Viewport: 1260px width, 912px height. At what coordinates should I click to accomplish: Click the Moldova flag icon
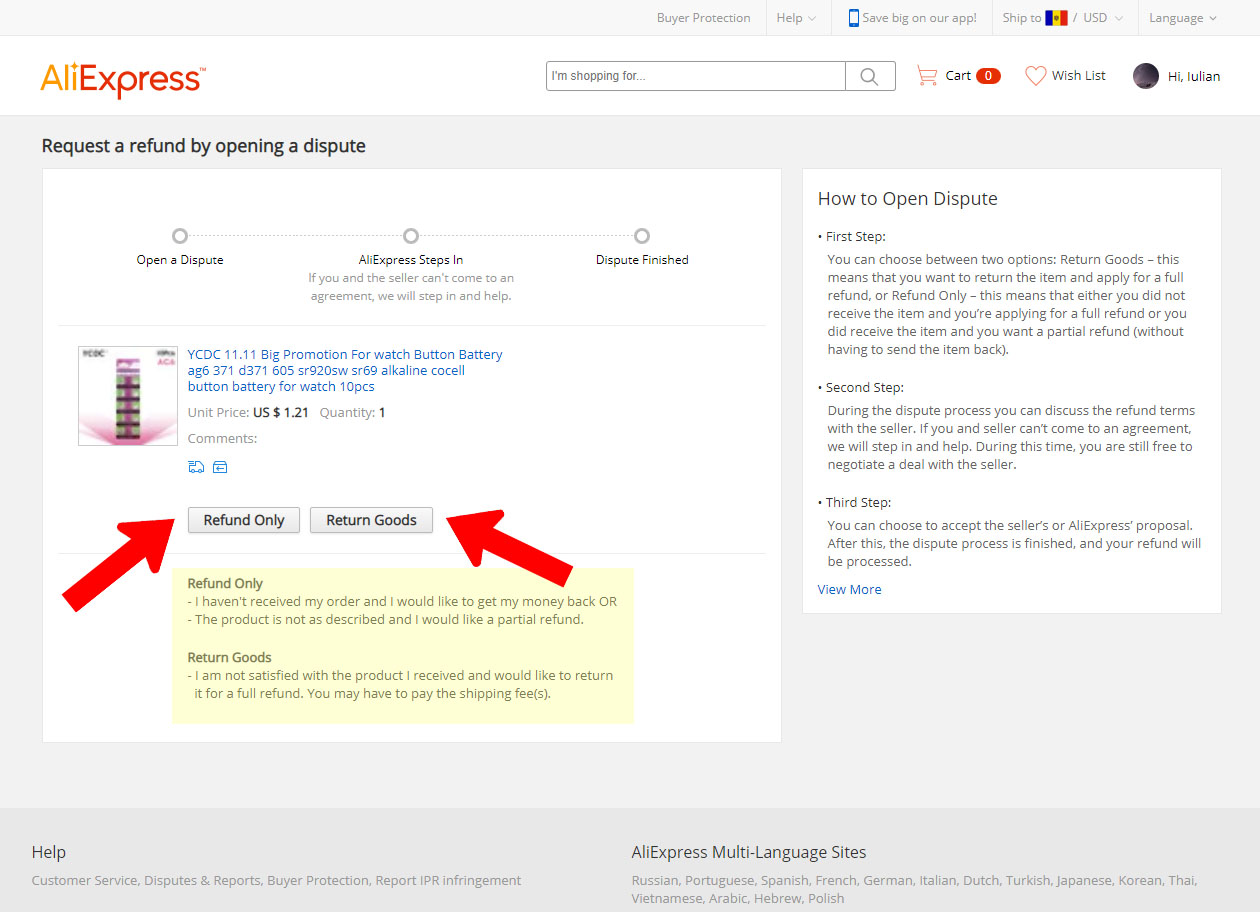[1056, 18]
